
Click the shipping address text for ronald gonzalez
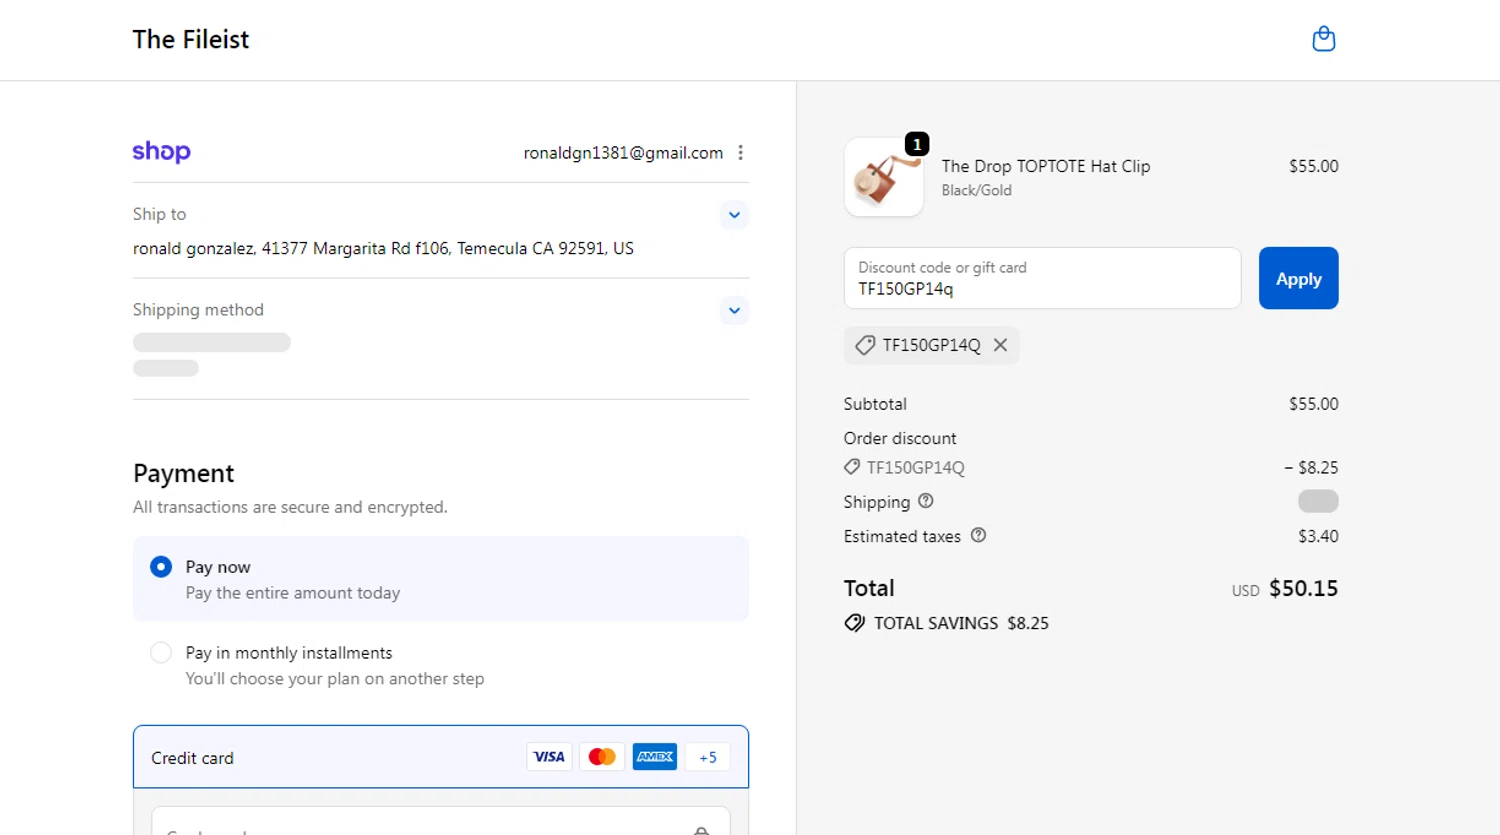383,248
